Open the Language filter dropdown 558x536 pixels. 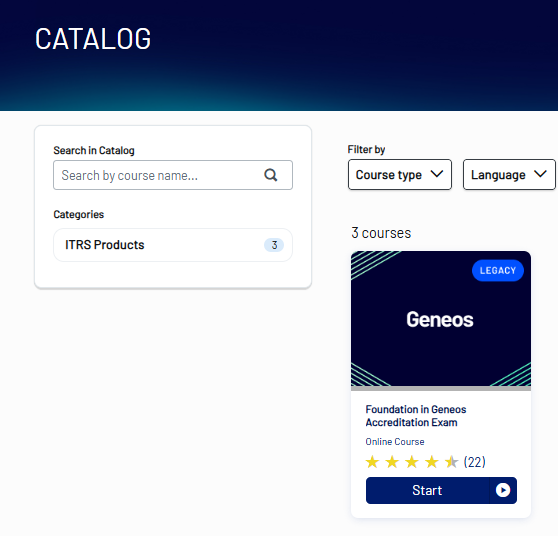[509, 174]
